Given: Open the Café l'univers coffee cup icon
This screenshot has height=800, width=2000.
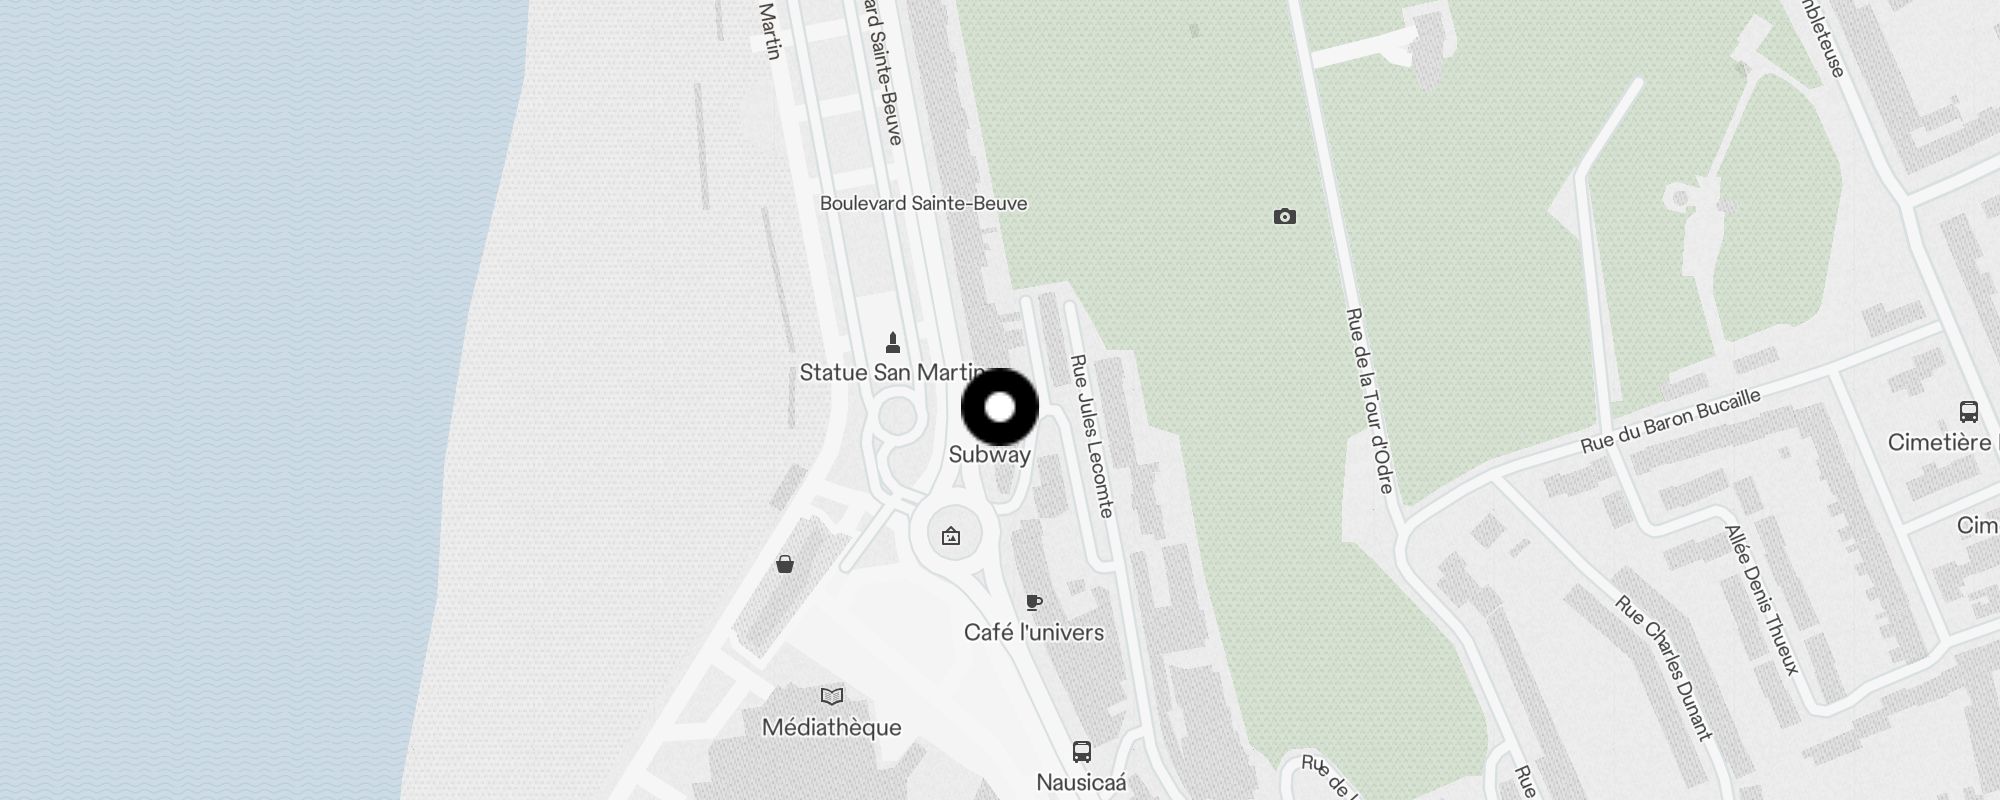Looking at the screenshot, I should coord(1034,602).
